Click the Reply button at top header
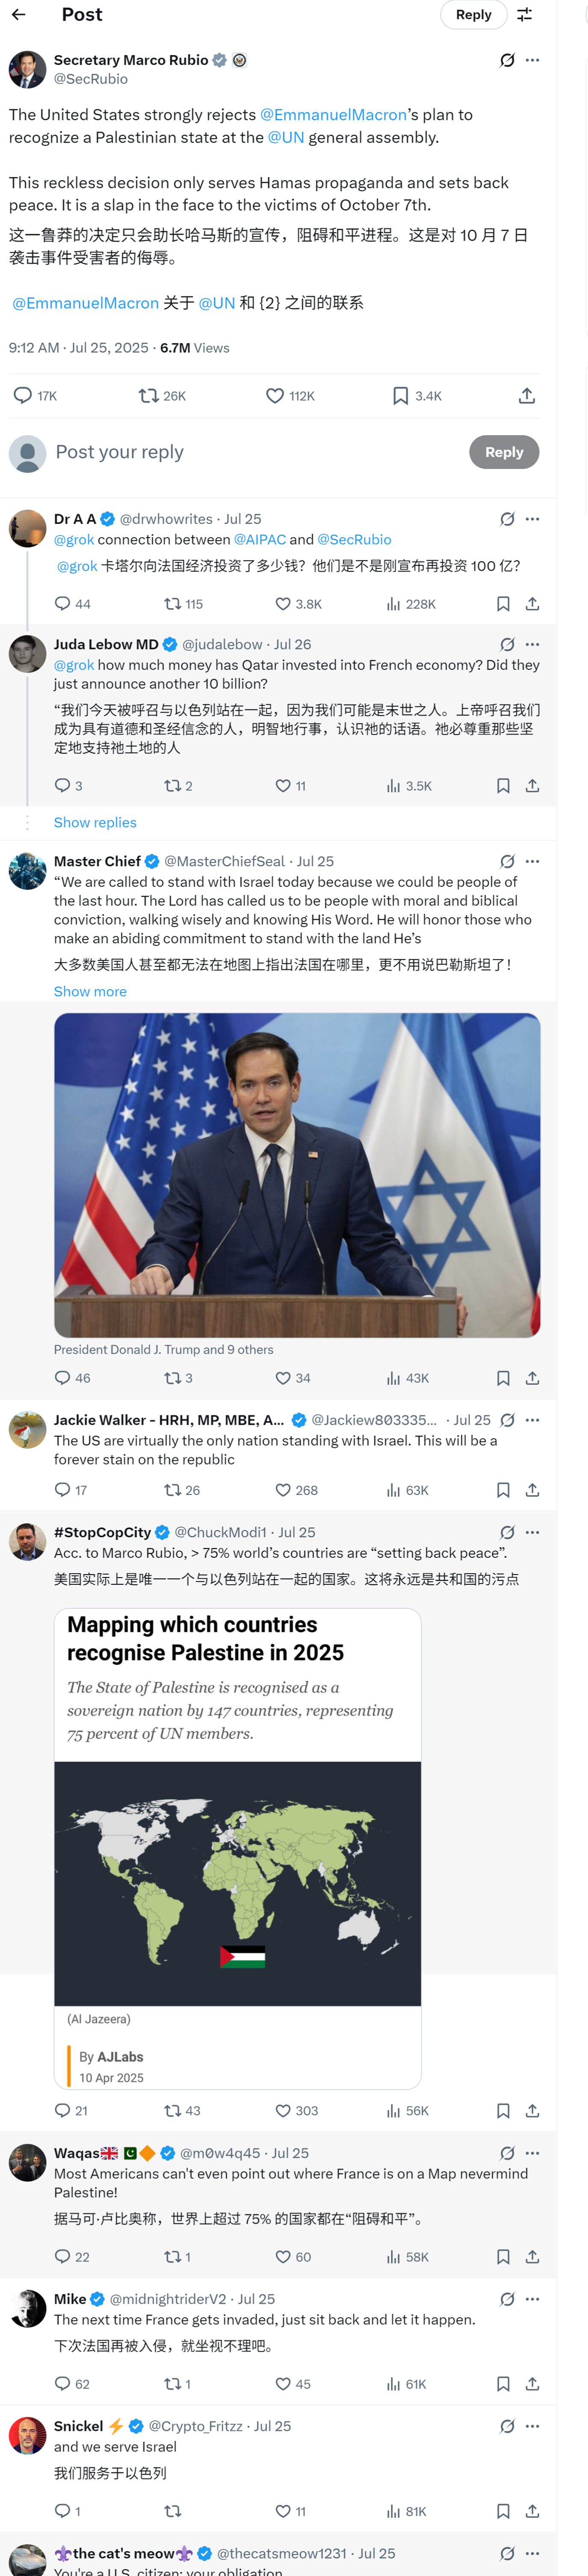Image resolution: width=588 pixels, height=2576 pixels. 473,15
